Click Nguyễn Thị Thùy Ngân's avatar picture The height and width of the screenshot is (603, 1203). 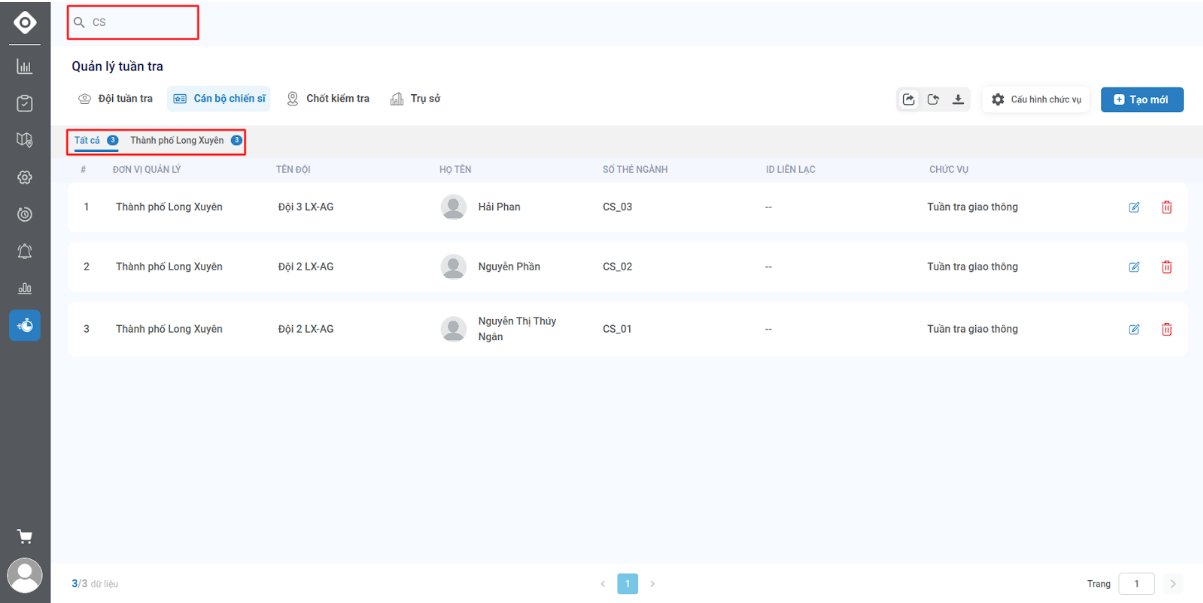point(454,329)
